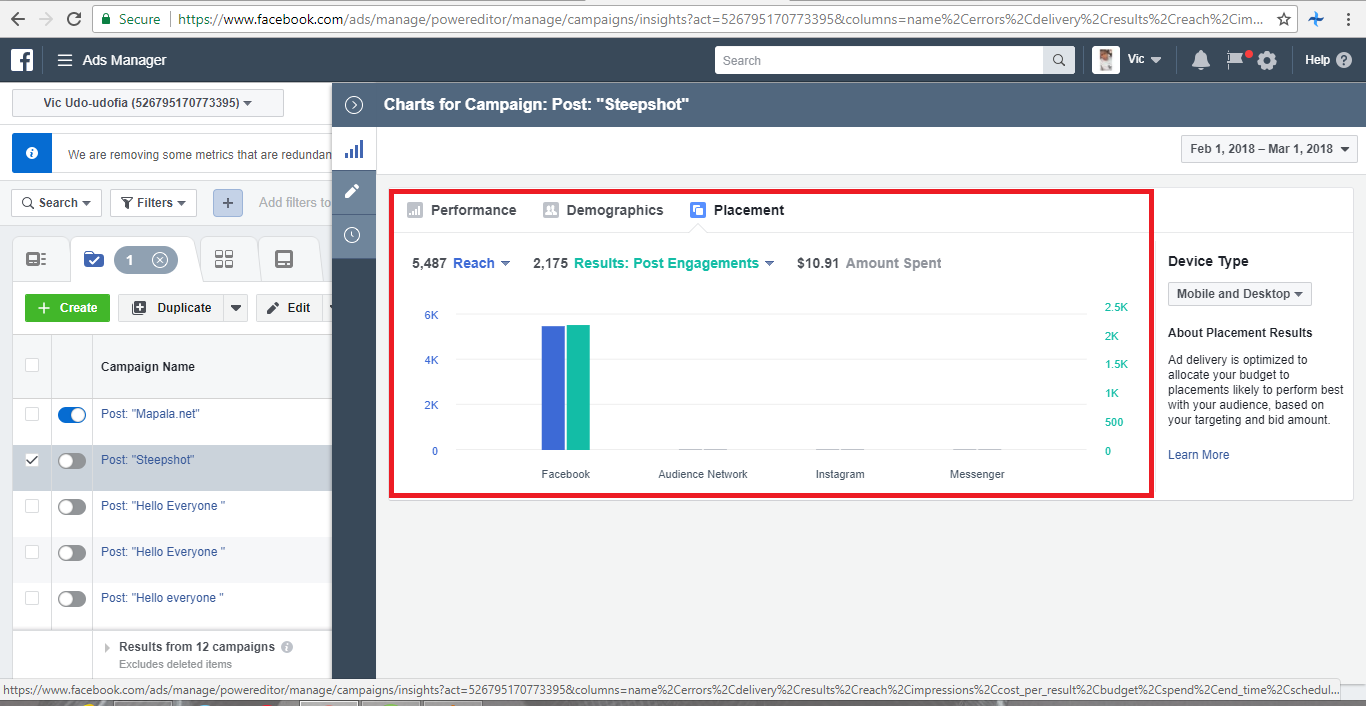
Task: Click the green Create button
Action: pos(67,308)
